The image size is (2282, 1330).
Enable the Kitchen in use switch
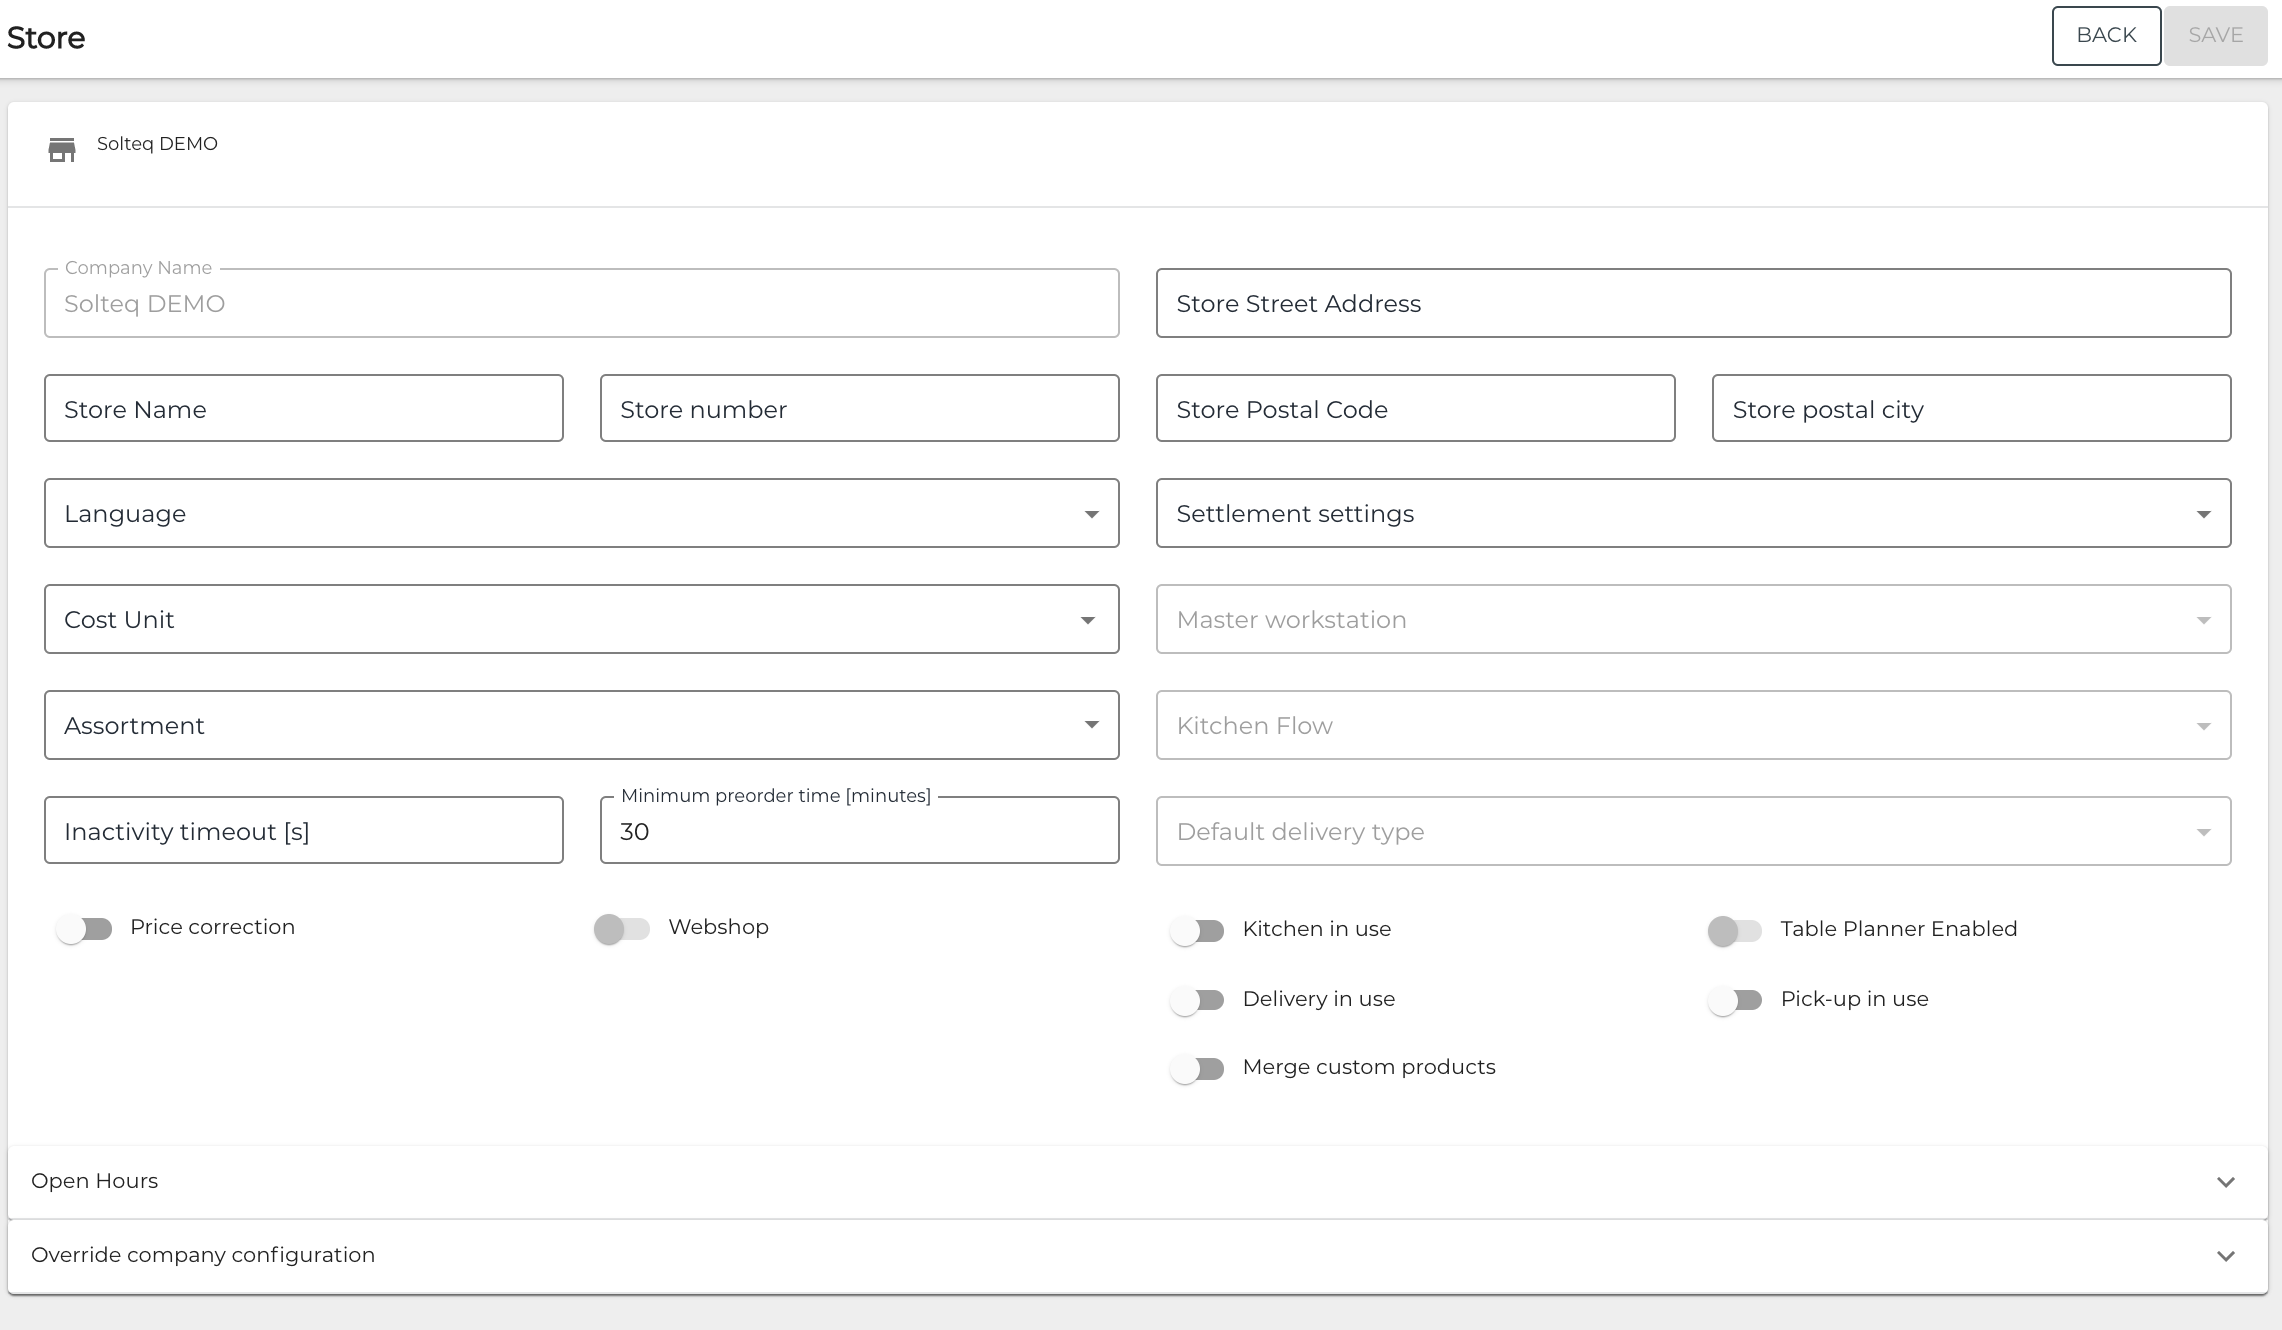point(1197,931)
